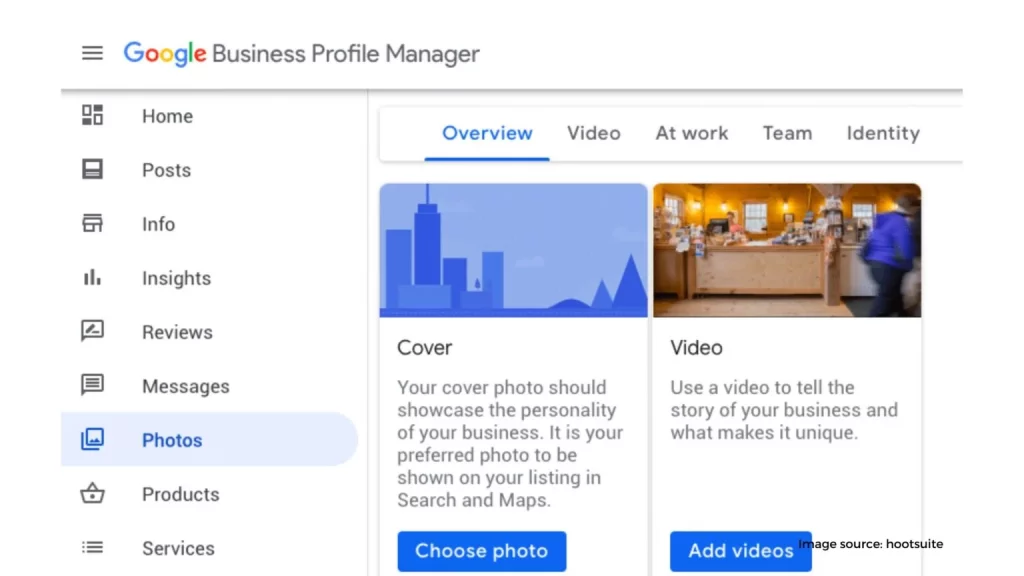
Task: Click the Posts icon in sidebar
Action: [92, 169]
